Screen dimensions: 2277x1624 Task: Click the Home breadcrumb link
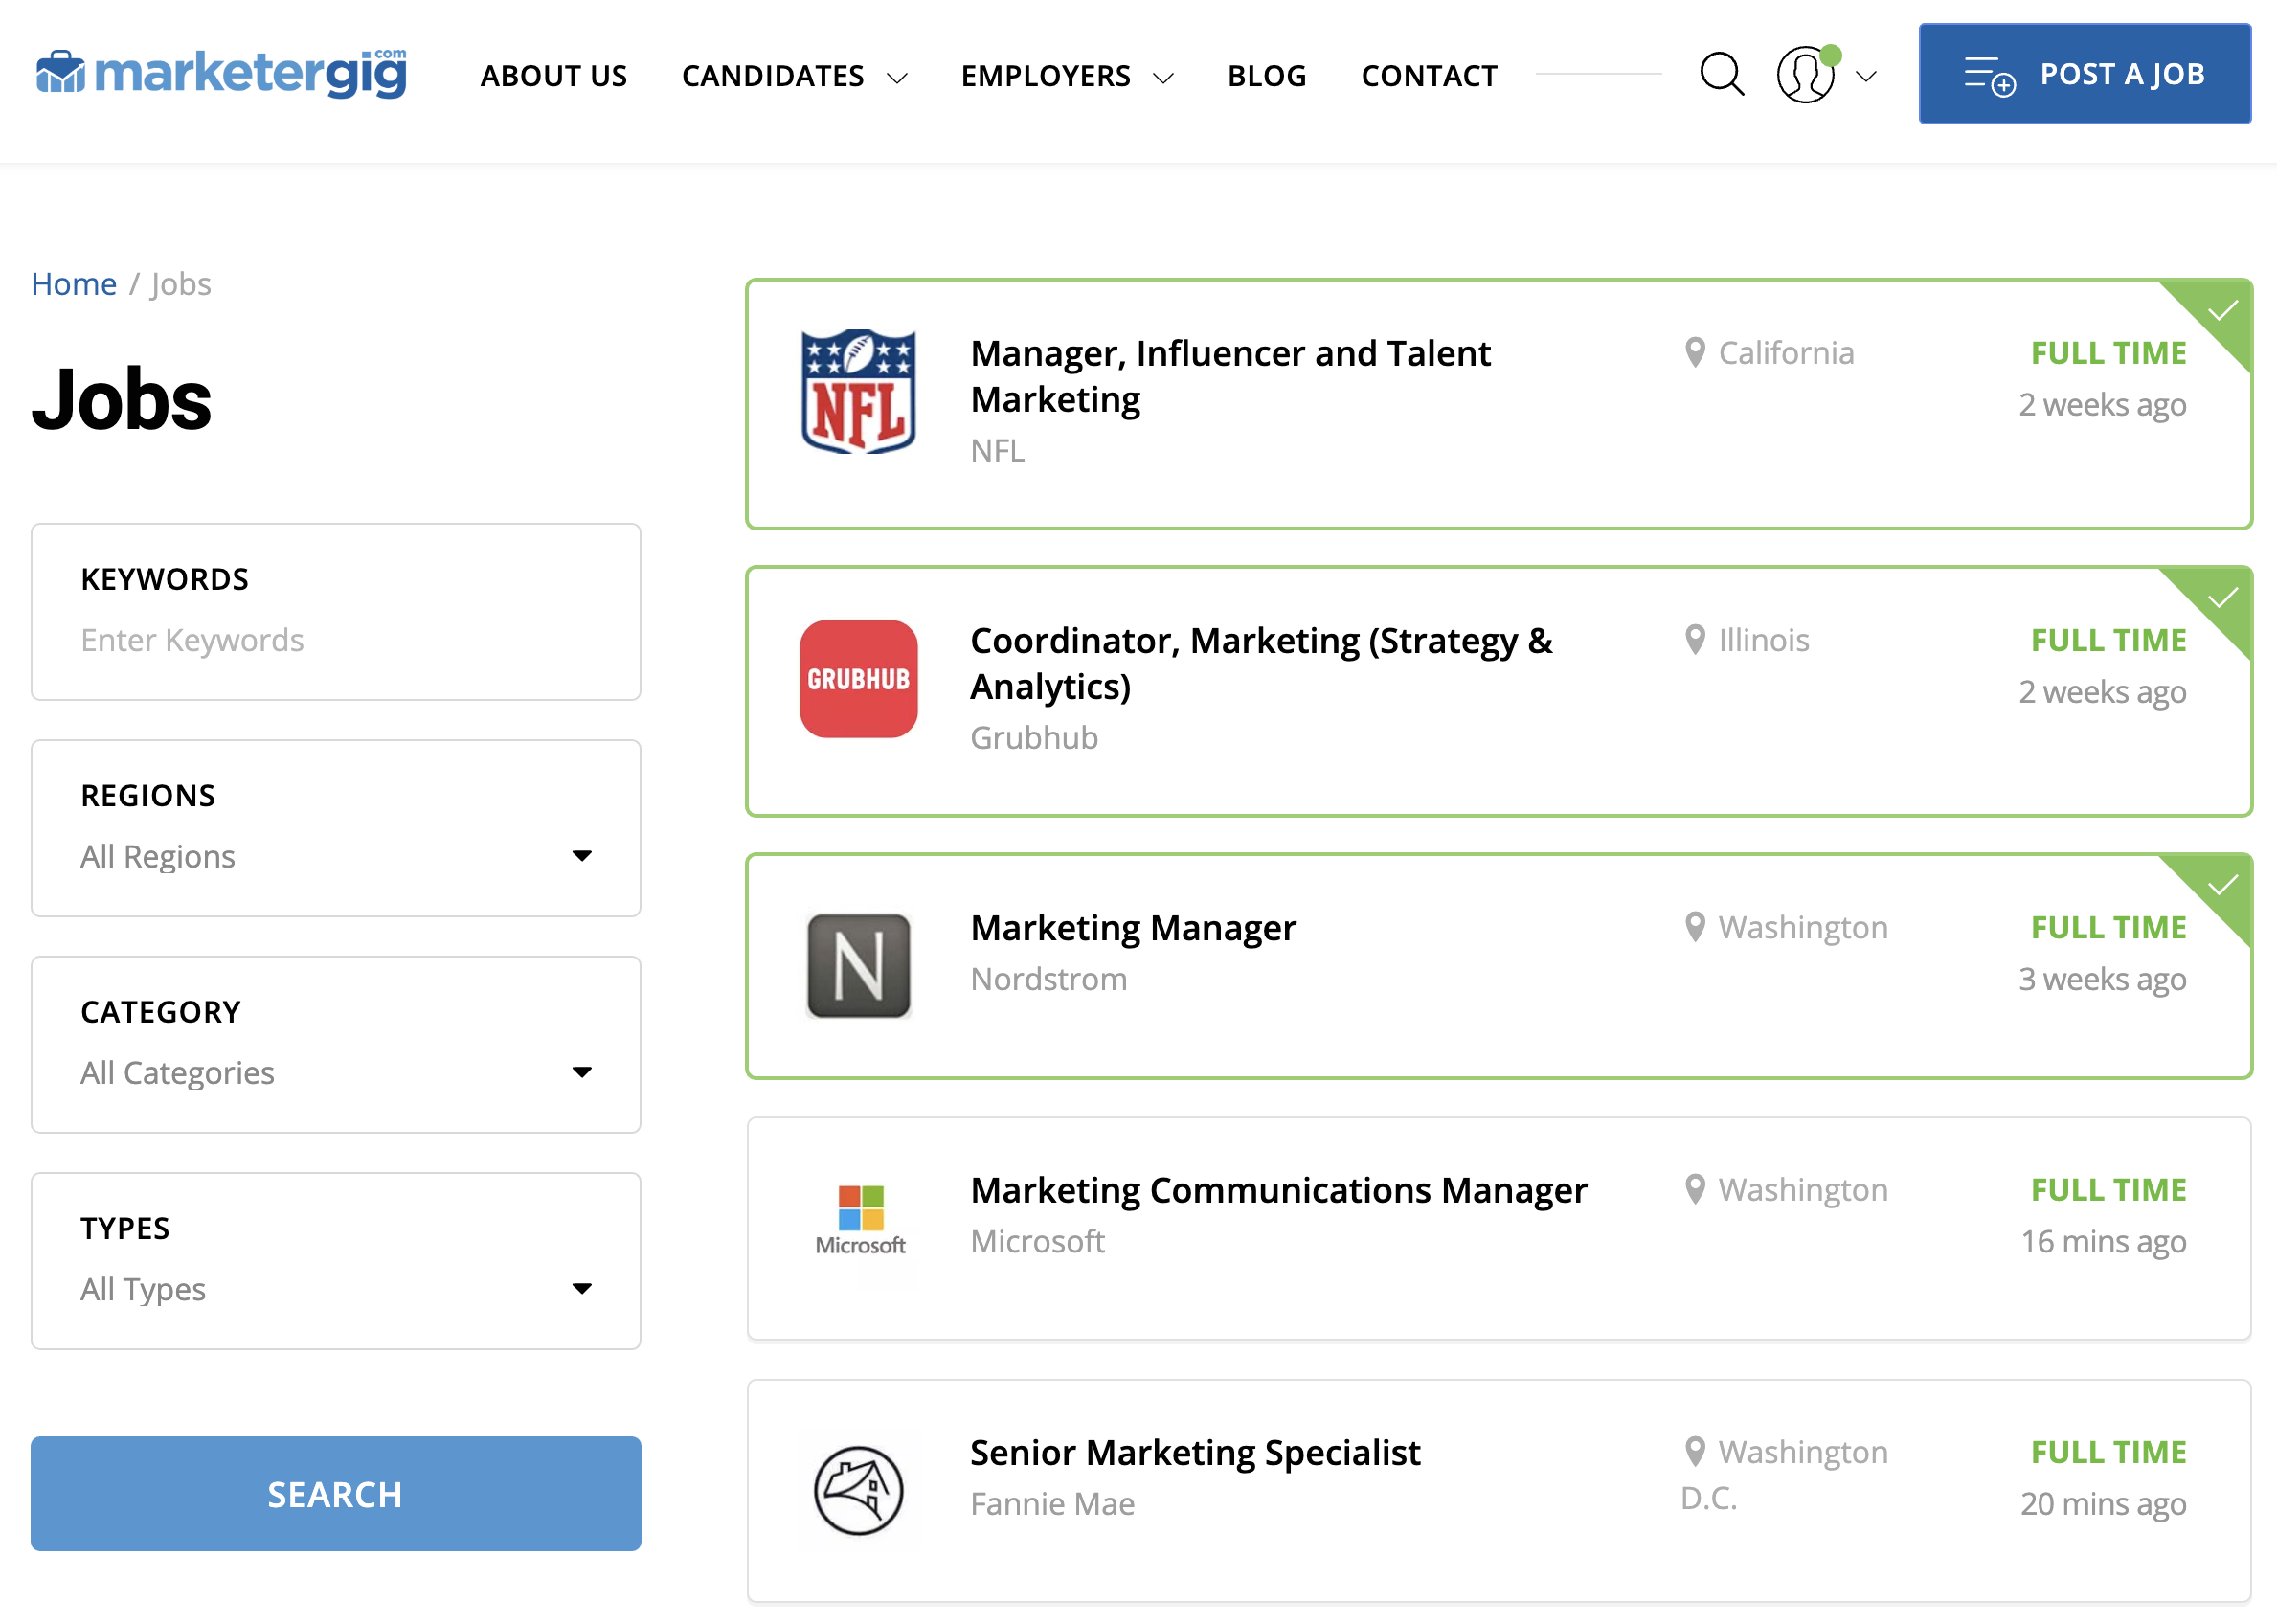point(73,283)
